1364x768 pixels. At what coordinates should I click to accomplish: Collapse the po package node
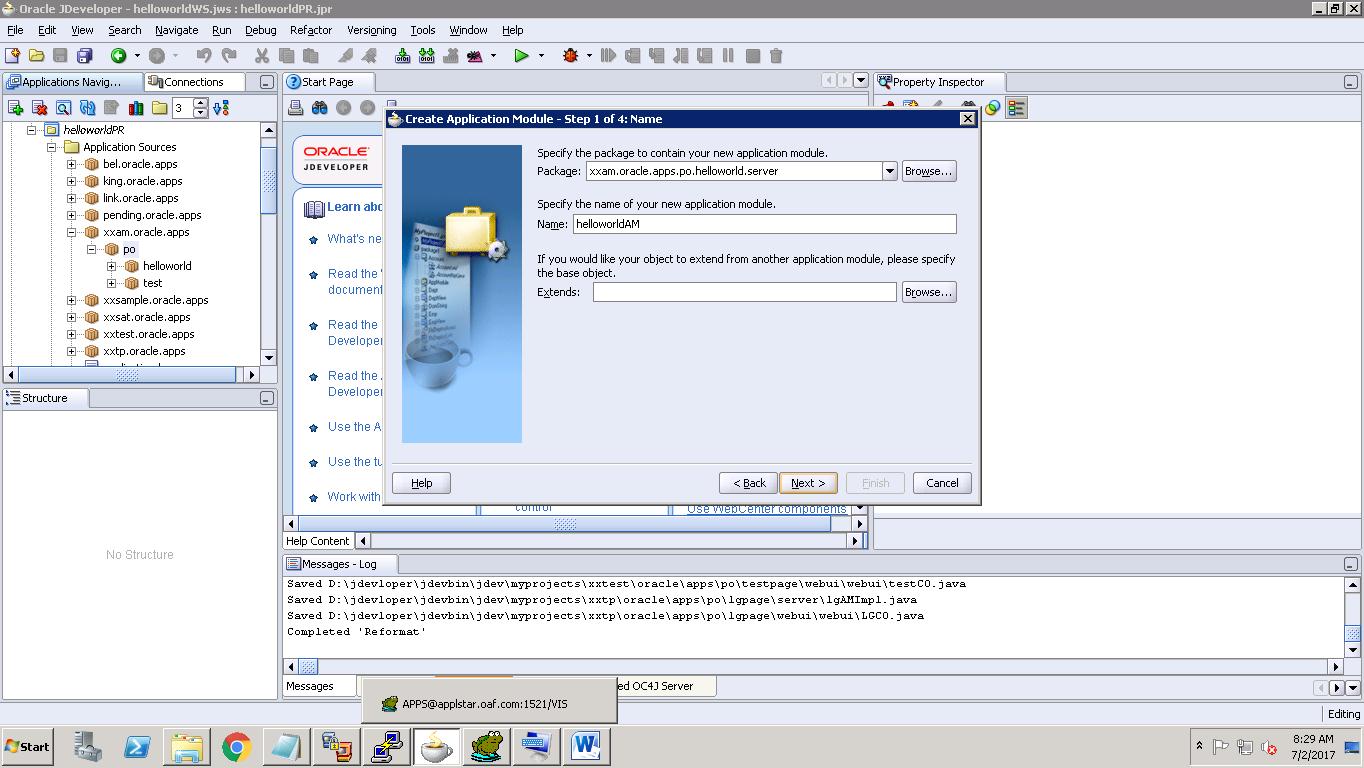91,248
